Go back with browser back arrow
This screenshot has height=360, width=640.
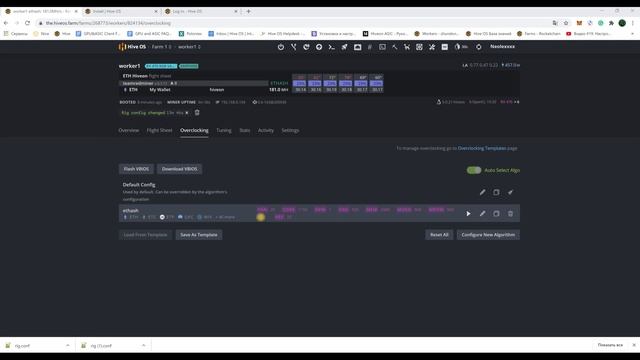[x=6, y=23]
